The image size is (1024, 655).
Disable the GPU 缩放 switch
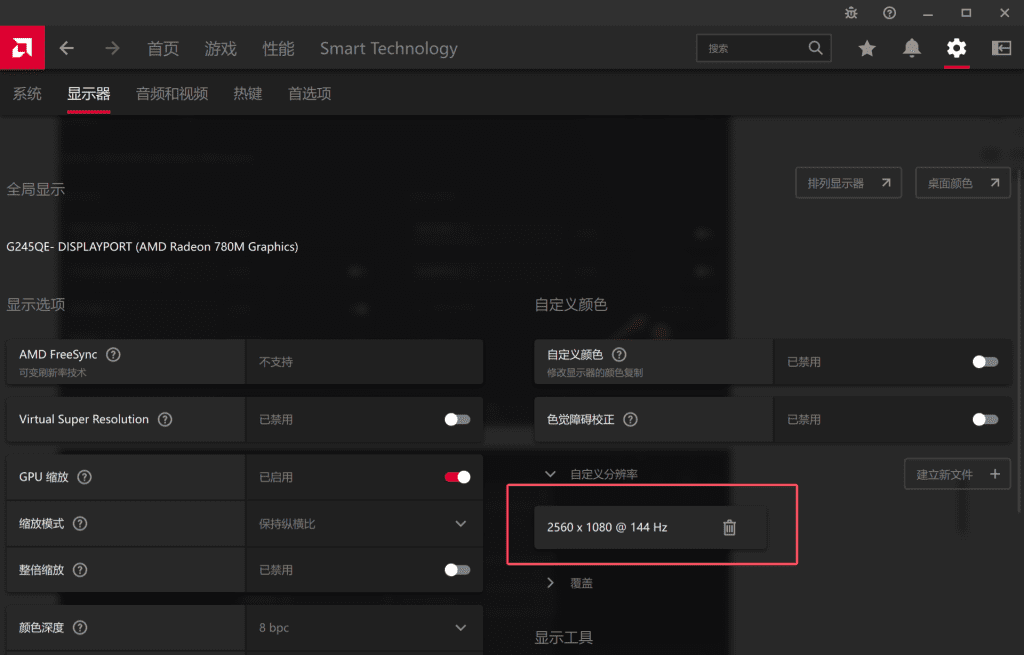[x=457, y=477]
